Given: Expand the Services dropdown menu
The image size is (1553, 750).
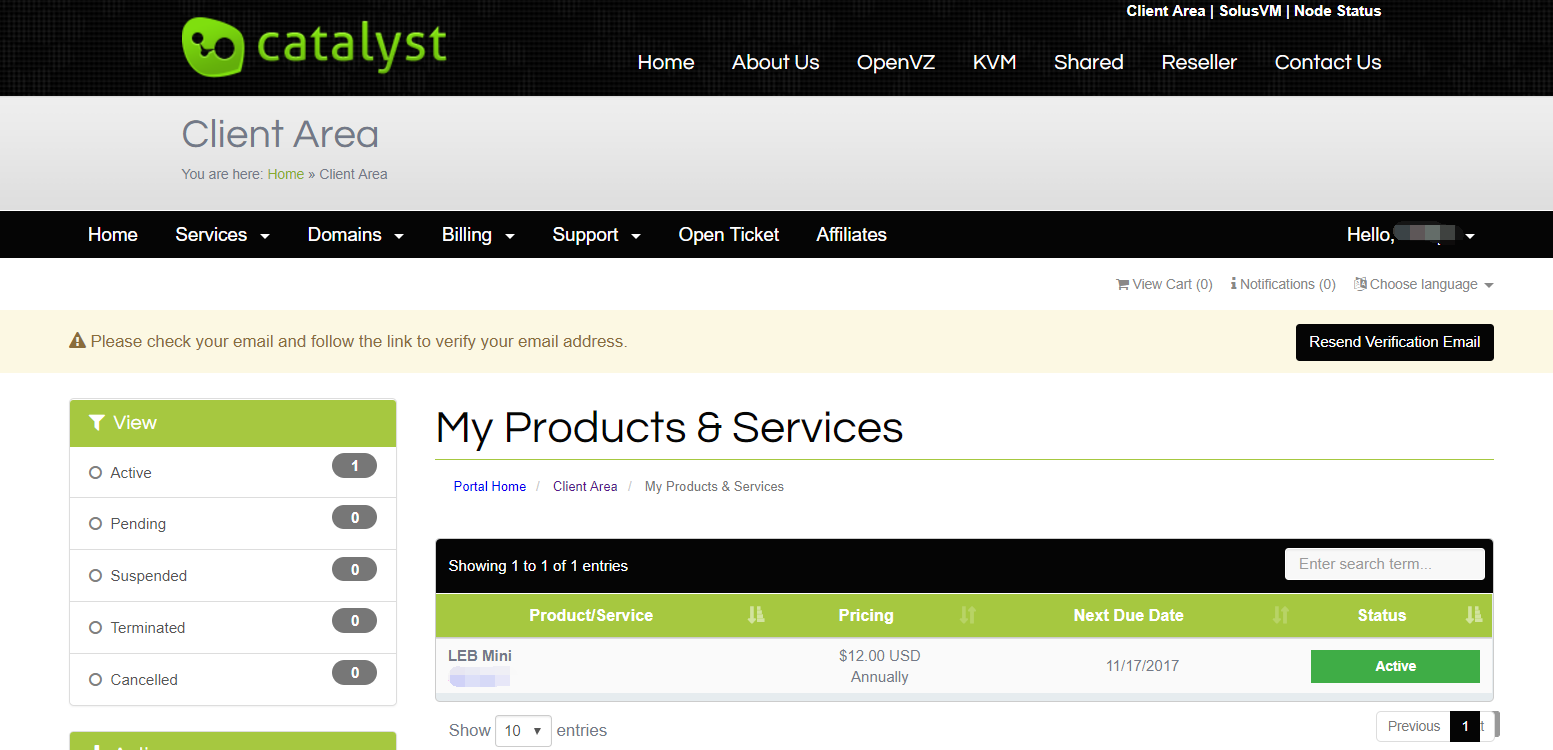Looking at the screenshot, I should (222, 235).
